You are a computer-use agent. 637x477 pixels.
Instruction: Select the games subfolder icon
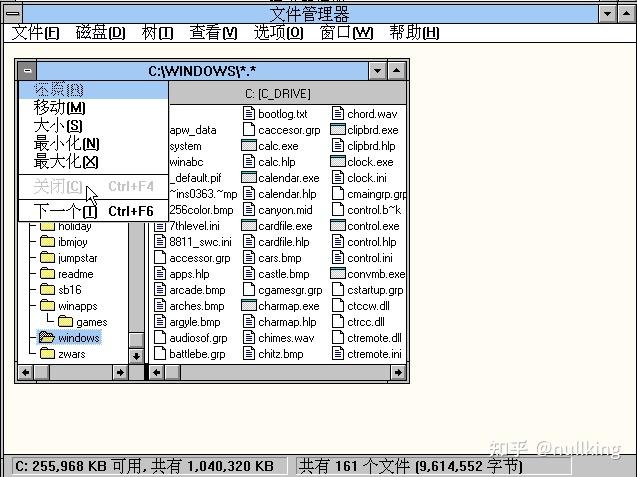point(65,322)
